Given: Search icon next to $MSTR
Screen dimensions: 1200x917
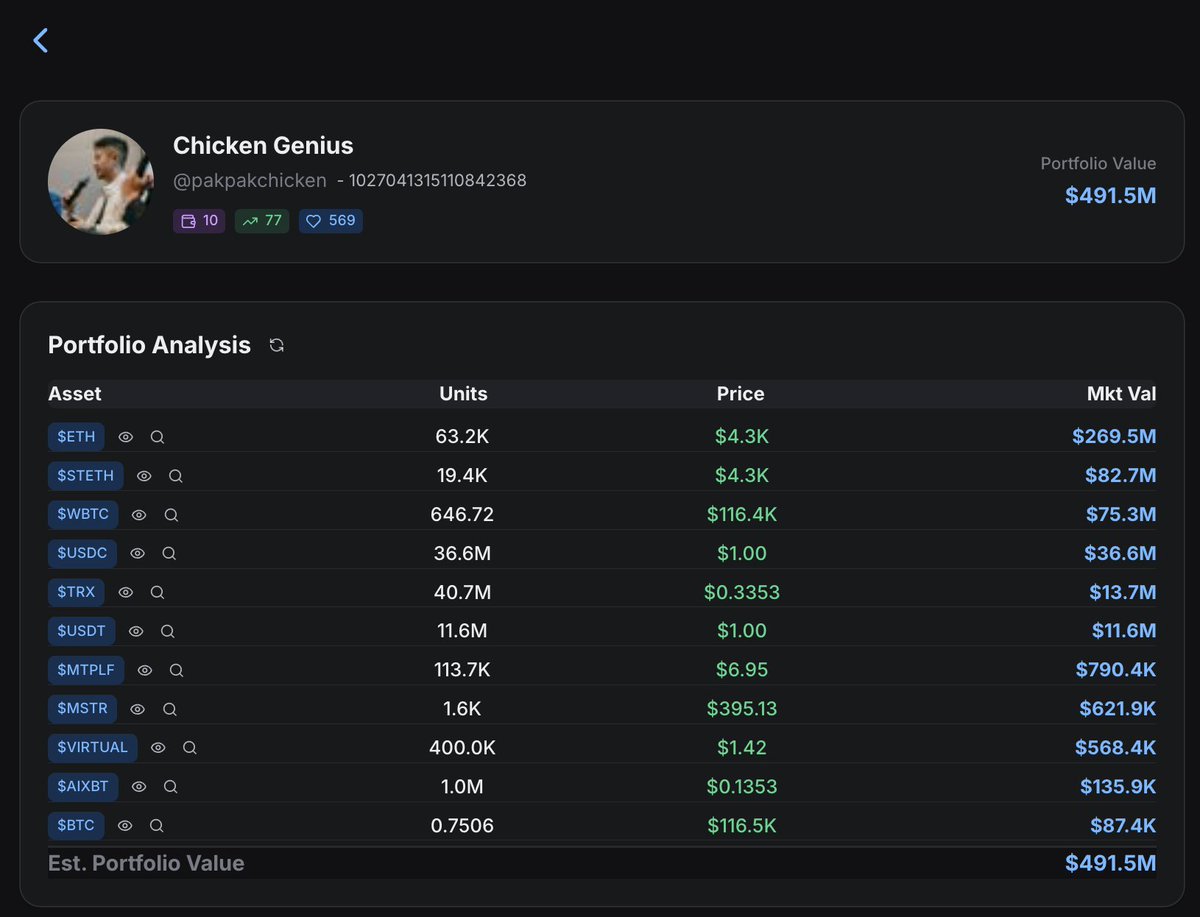Looking at the screenshot, I should 170,709.
